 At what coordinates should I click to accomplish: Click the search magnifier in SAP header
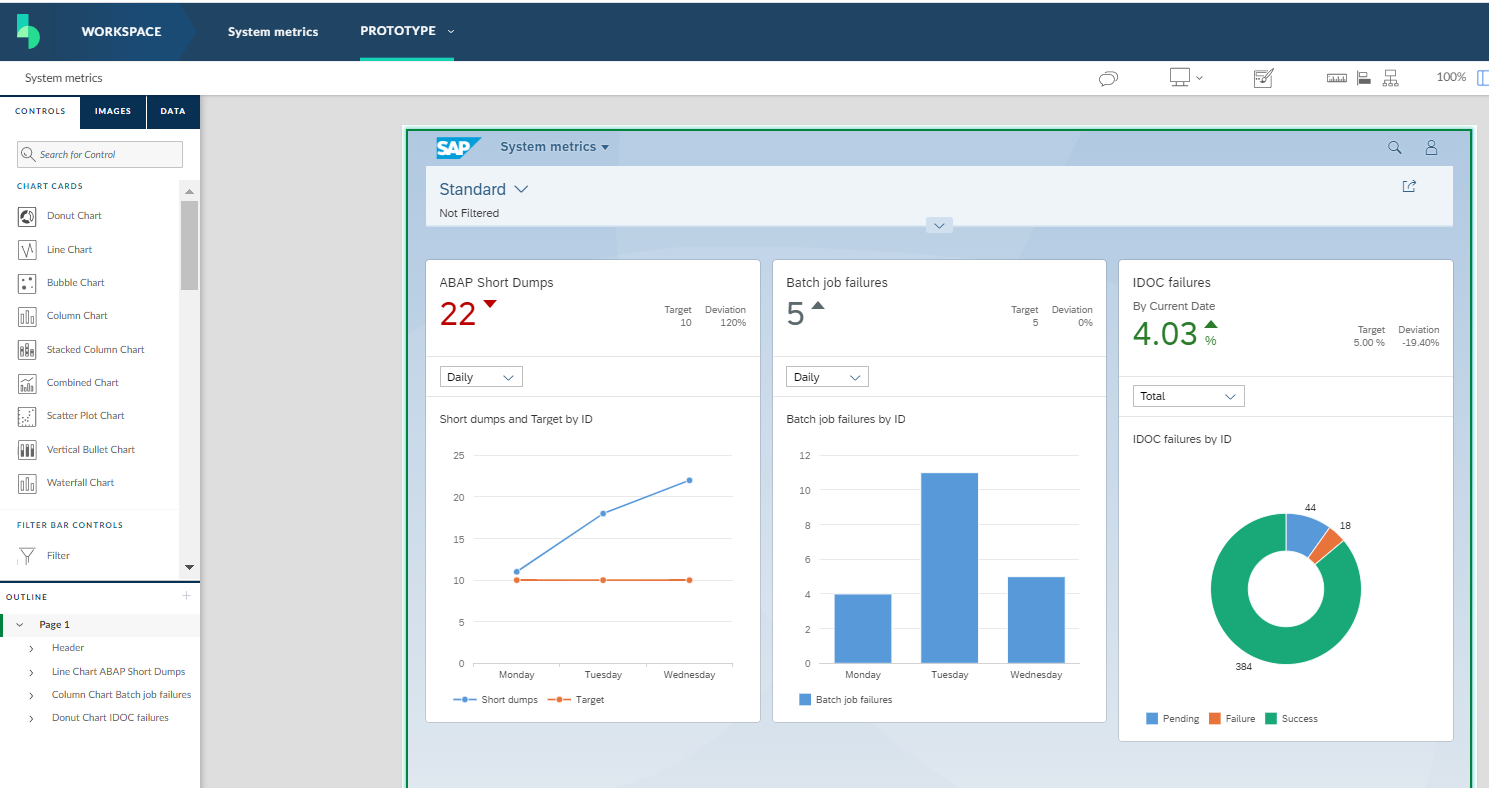point(1395,148)
